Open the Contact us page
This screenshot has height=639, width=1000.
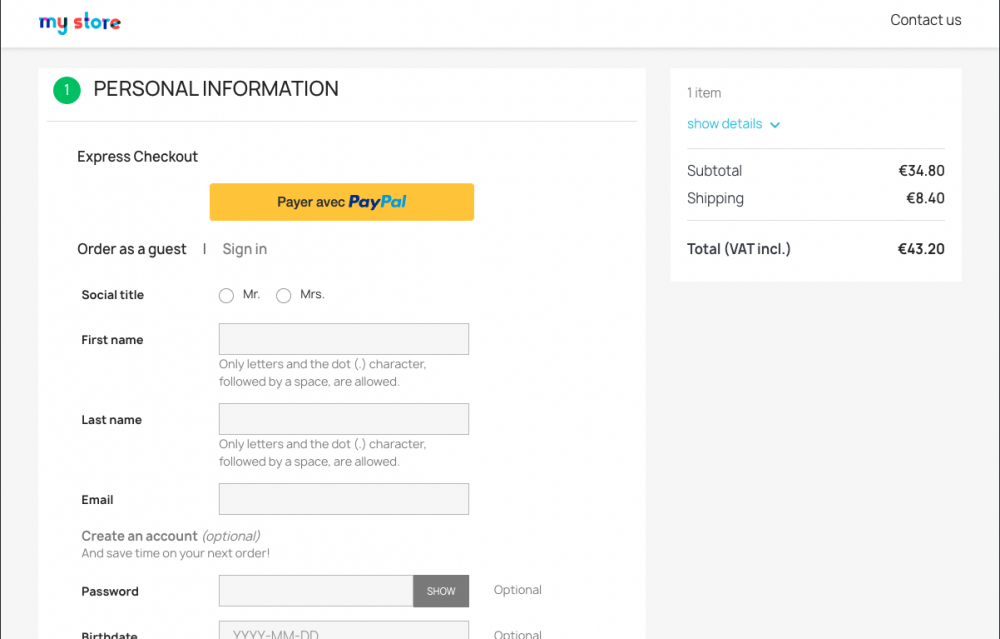point(925,20)
